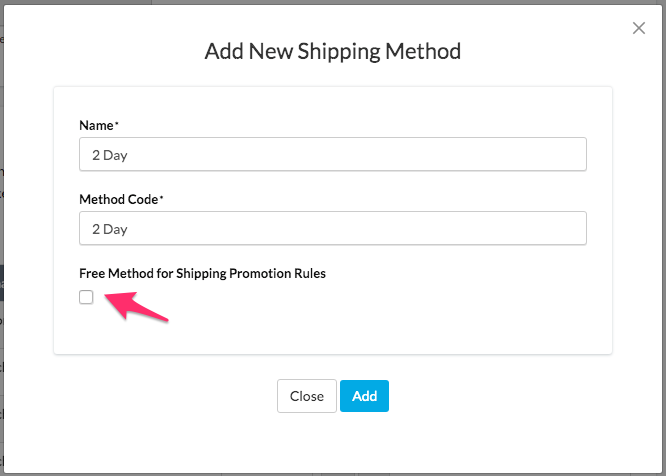Click the "Method Code" field label

tap(118, 199)
